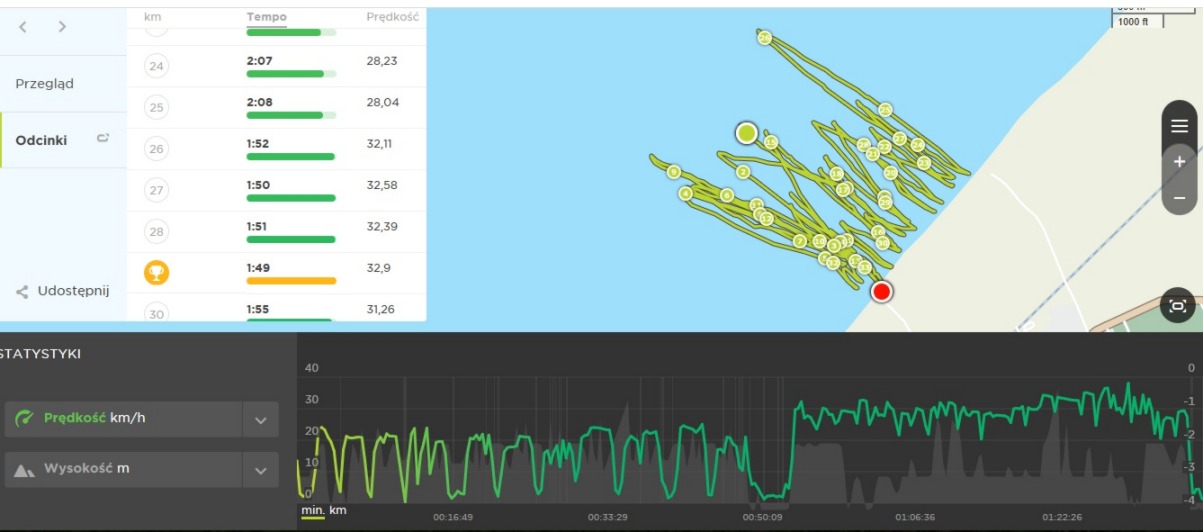Viewport: 1203px width, 532px height.
Task: Click the speedometer icon beside Prędkość
Action: (26, 419)
